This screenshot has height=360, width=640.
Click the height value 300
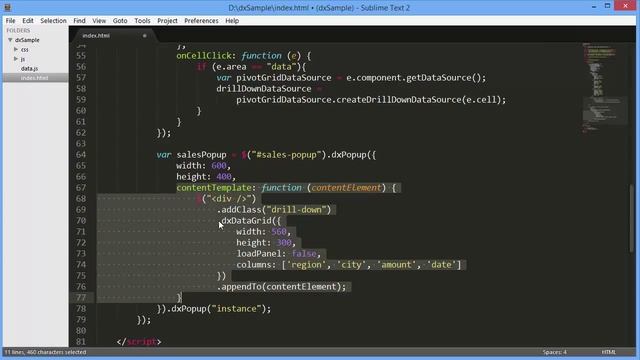pyautogui.click(x=284, y=243)
